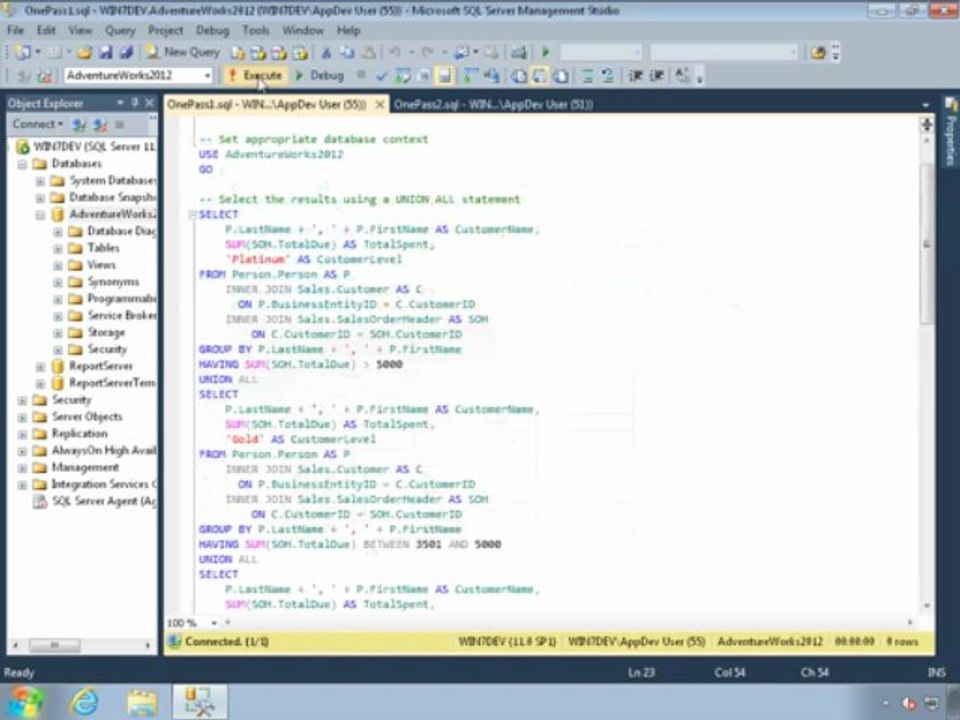960x720 pixels.
Task: Select the OnePass1.sql tab
Action: pos(266,104)
